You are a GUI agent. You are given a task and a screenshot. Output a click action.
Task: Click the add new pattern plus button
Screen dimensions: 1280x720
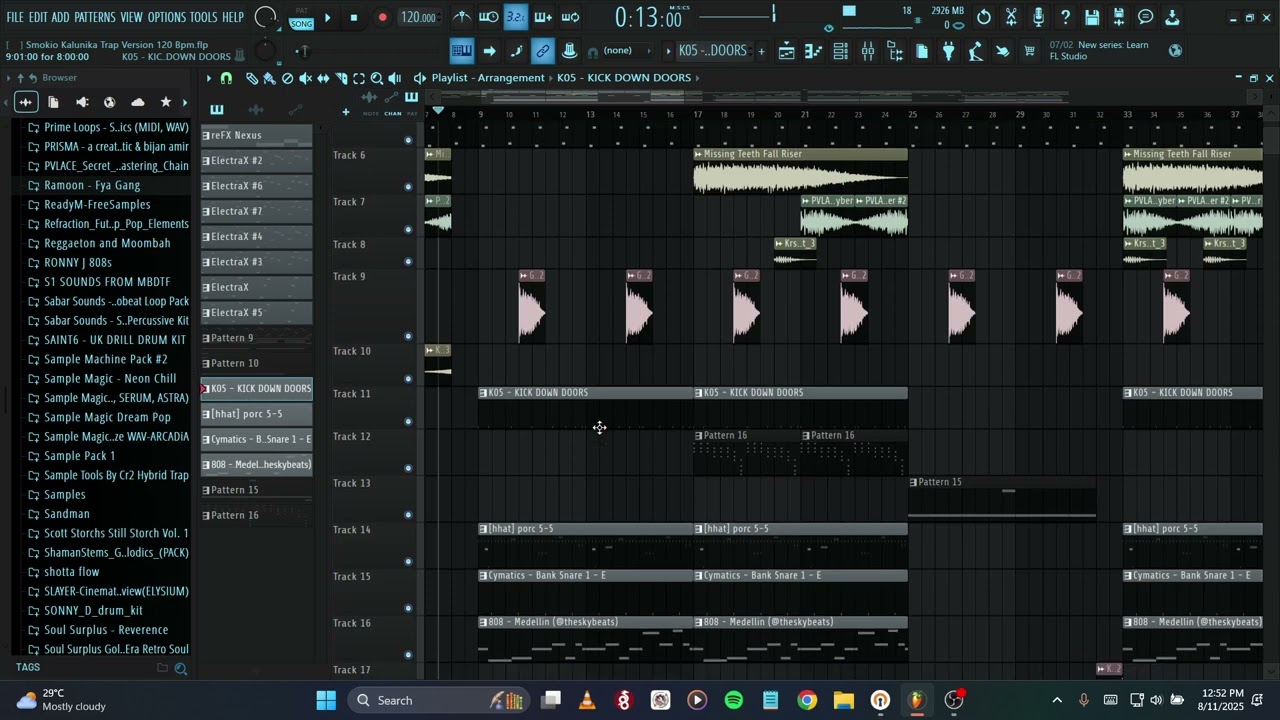pos(761,51)
